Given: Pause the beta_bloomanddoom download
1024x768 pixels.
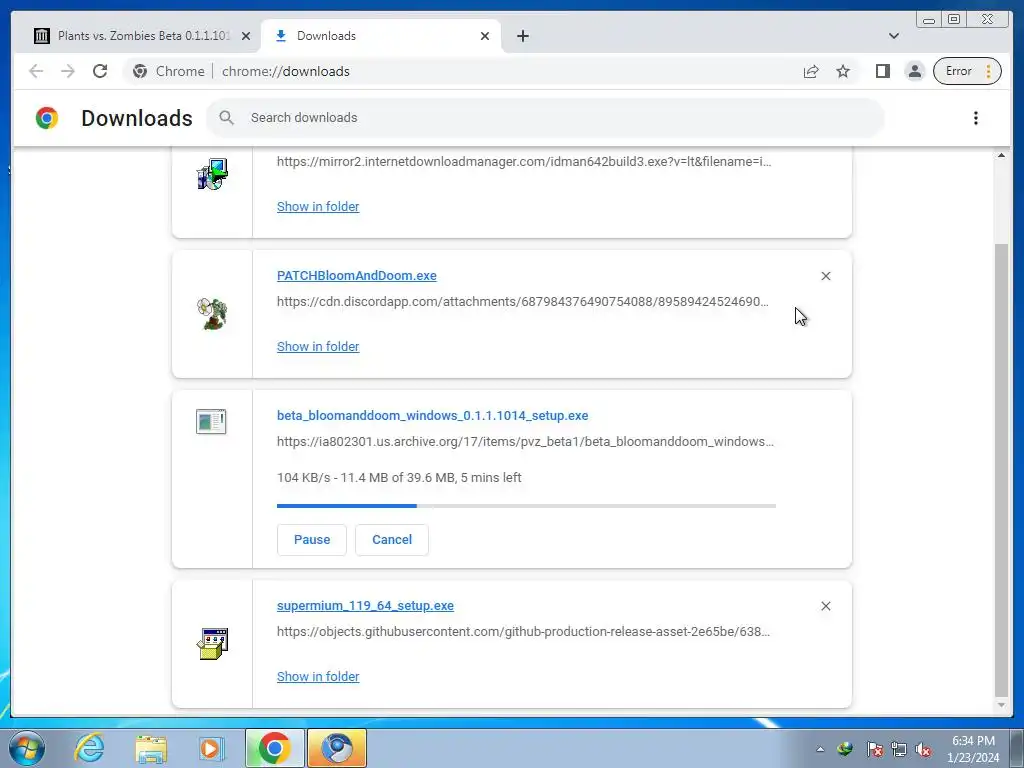Looking at the screenshot, I should 312,539.
